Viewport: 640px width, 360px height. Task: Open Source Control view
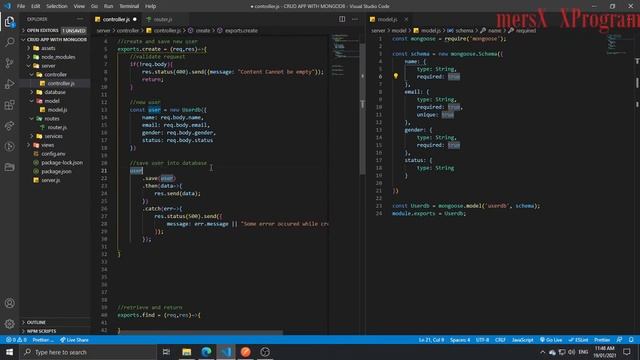pyautogui.click(x=9, y=63)
